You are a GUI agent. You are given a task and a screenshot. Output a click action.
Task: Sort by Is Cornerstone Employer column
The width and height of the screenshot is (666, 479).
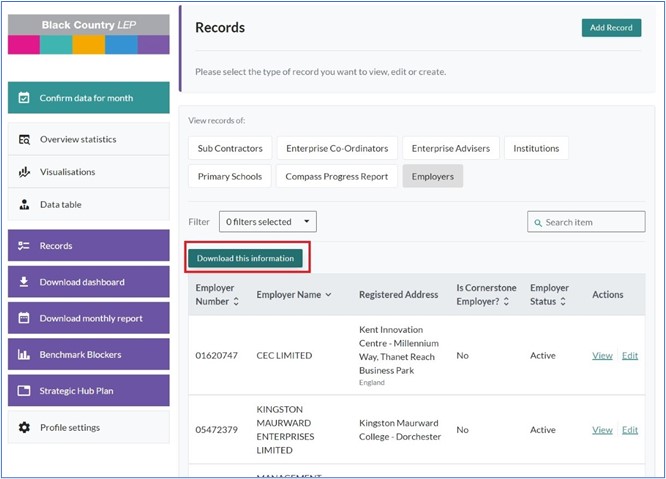(505, 302)
